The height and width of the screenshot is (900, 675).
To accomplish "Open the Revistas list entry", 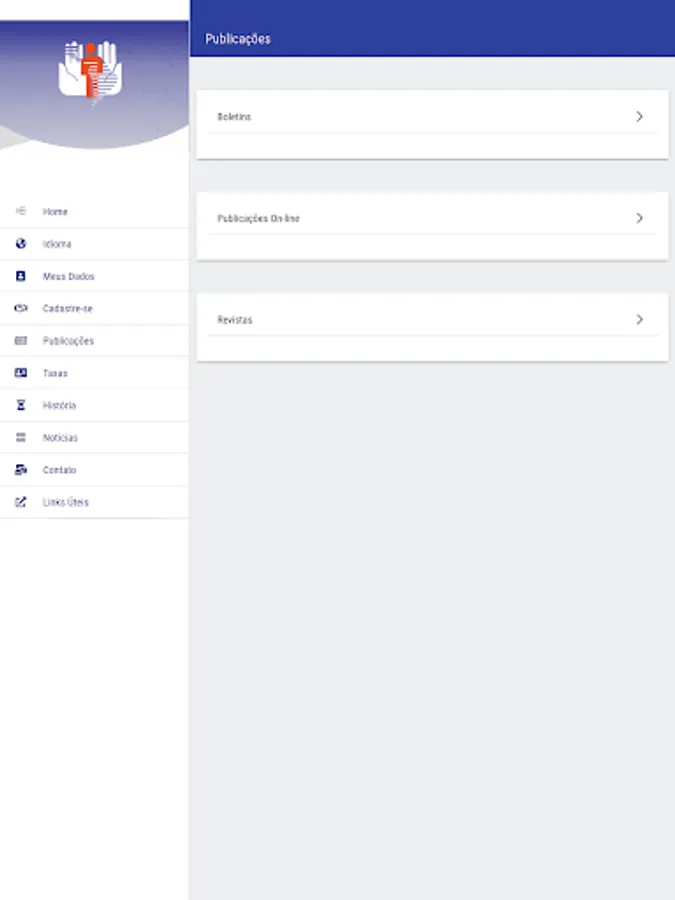I will (x=432, y=319).
